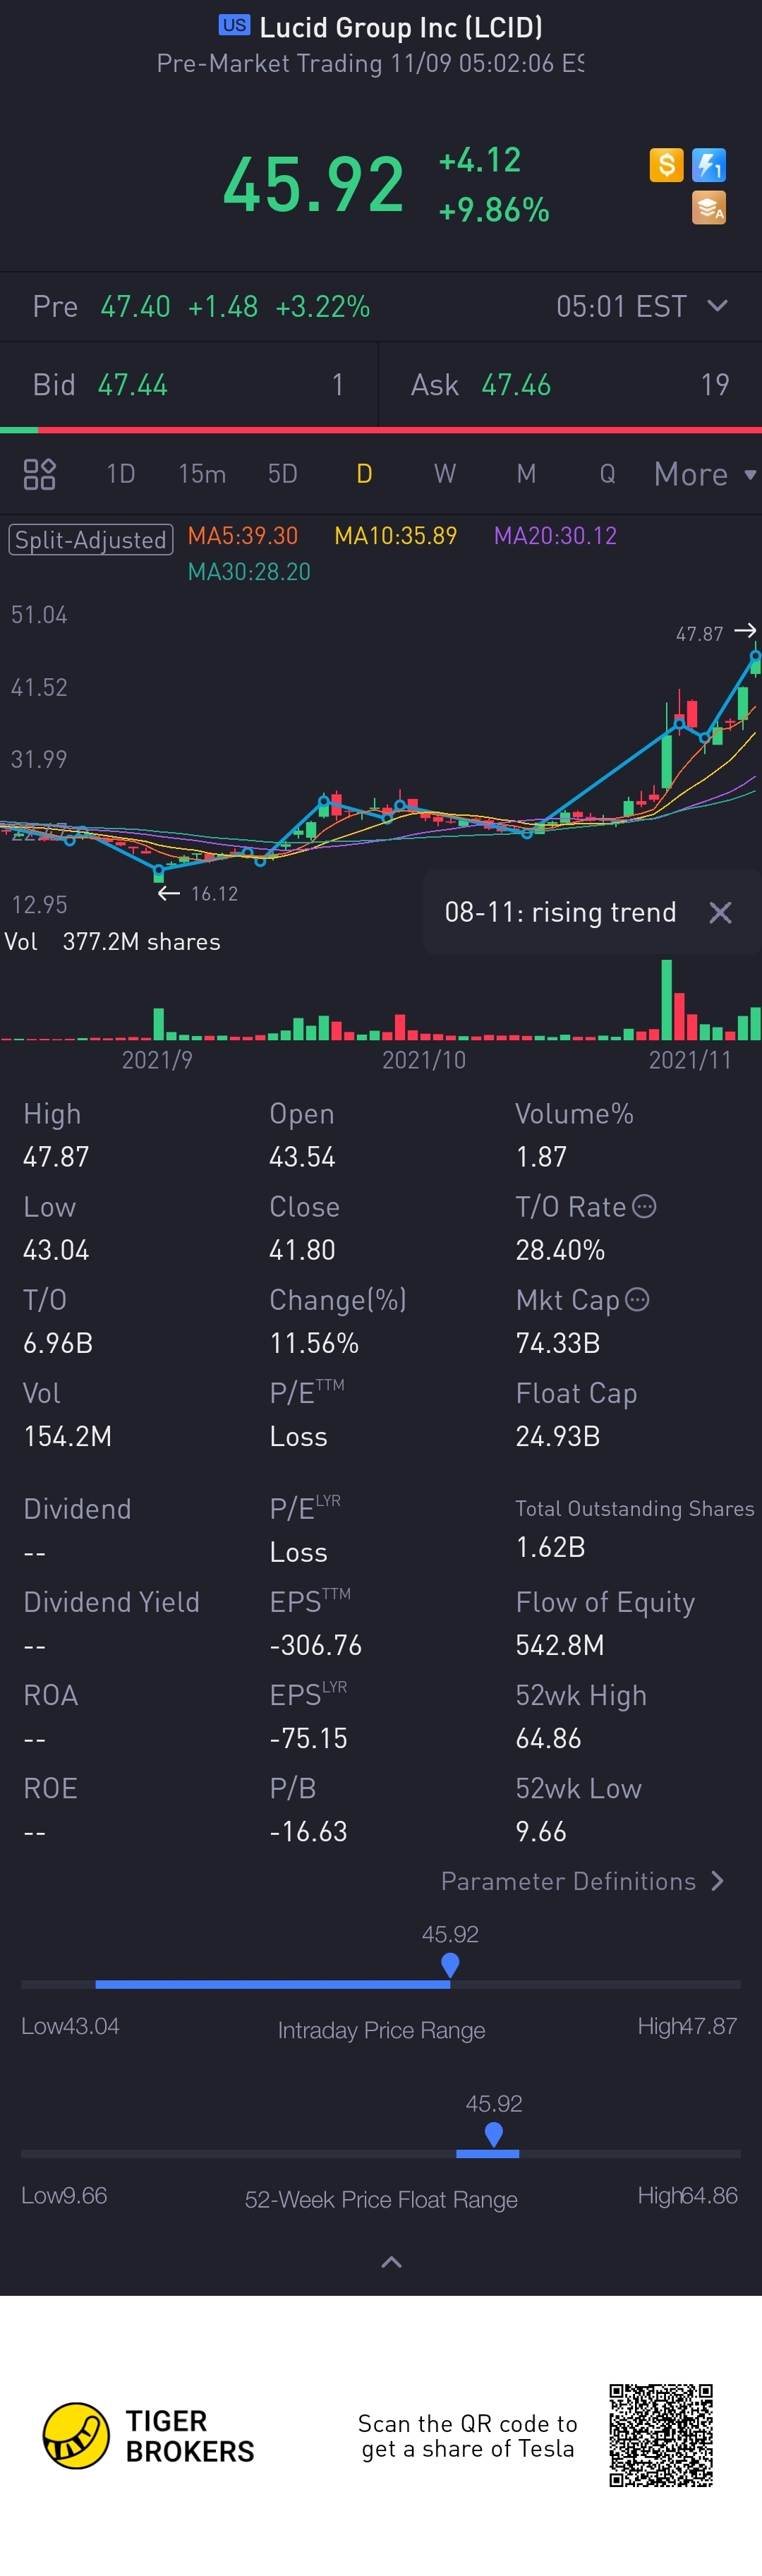The image size is (762, 2576).
Task: Open Parameter Definitions link
Action: (x=583, y=1881)
